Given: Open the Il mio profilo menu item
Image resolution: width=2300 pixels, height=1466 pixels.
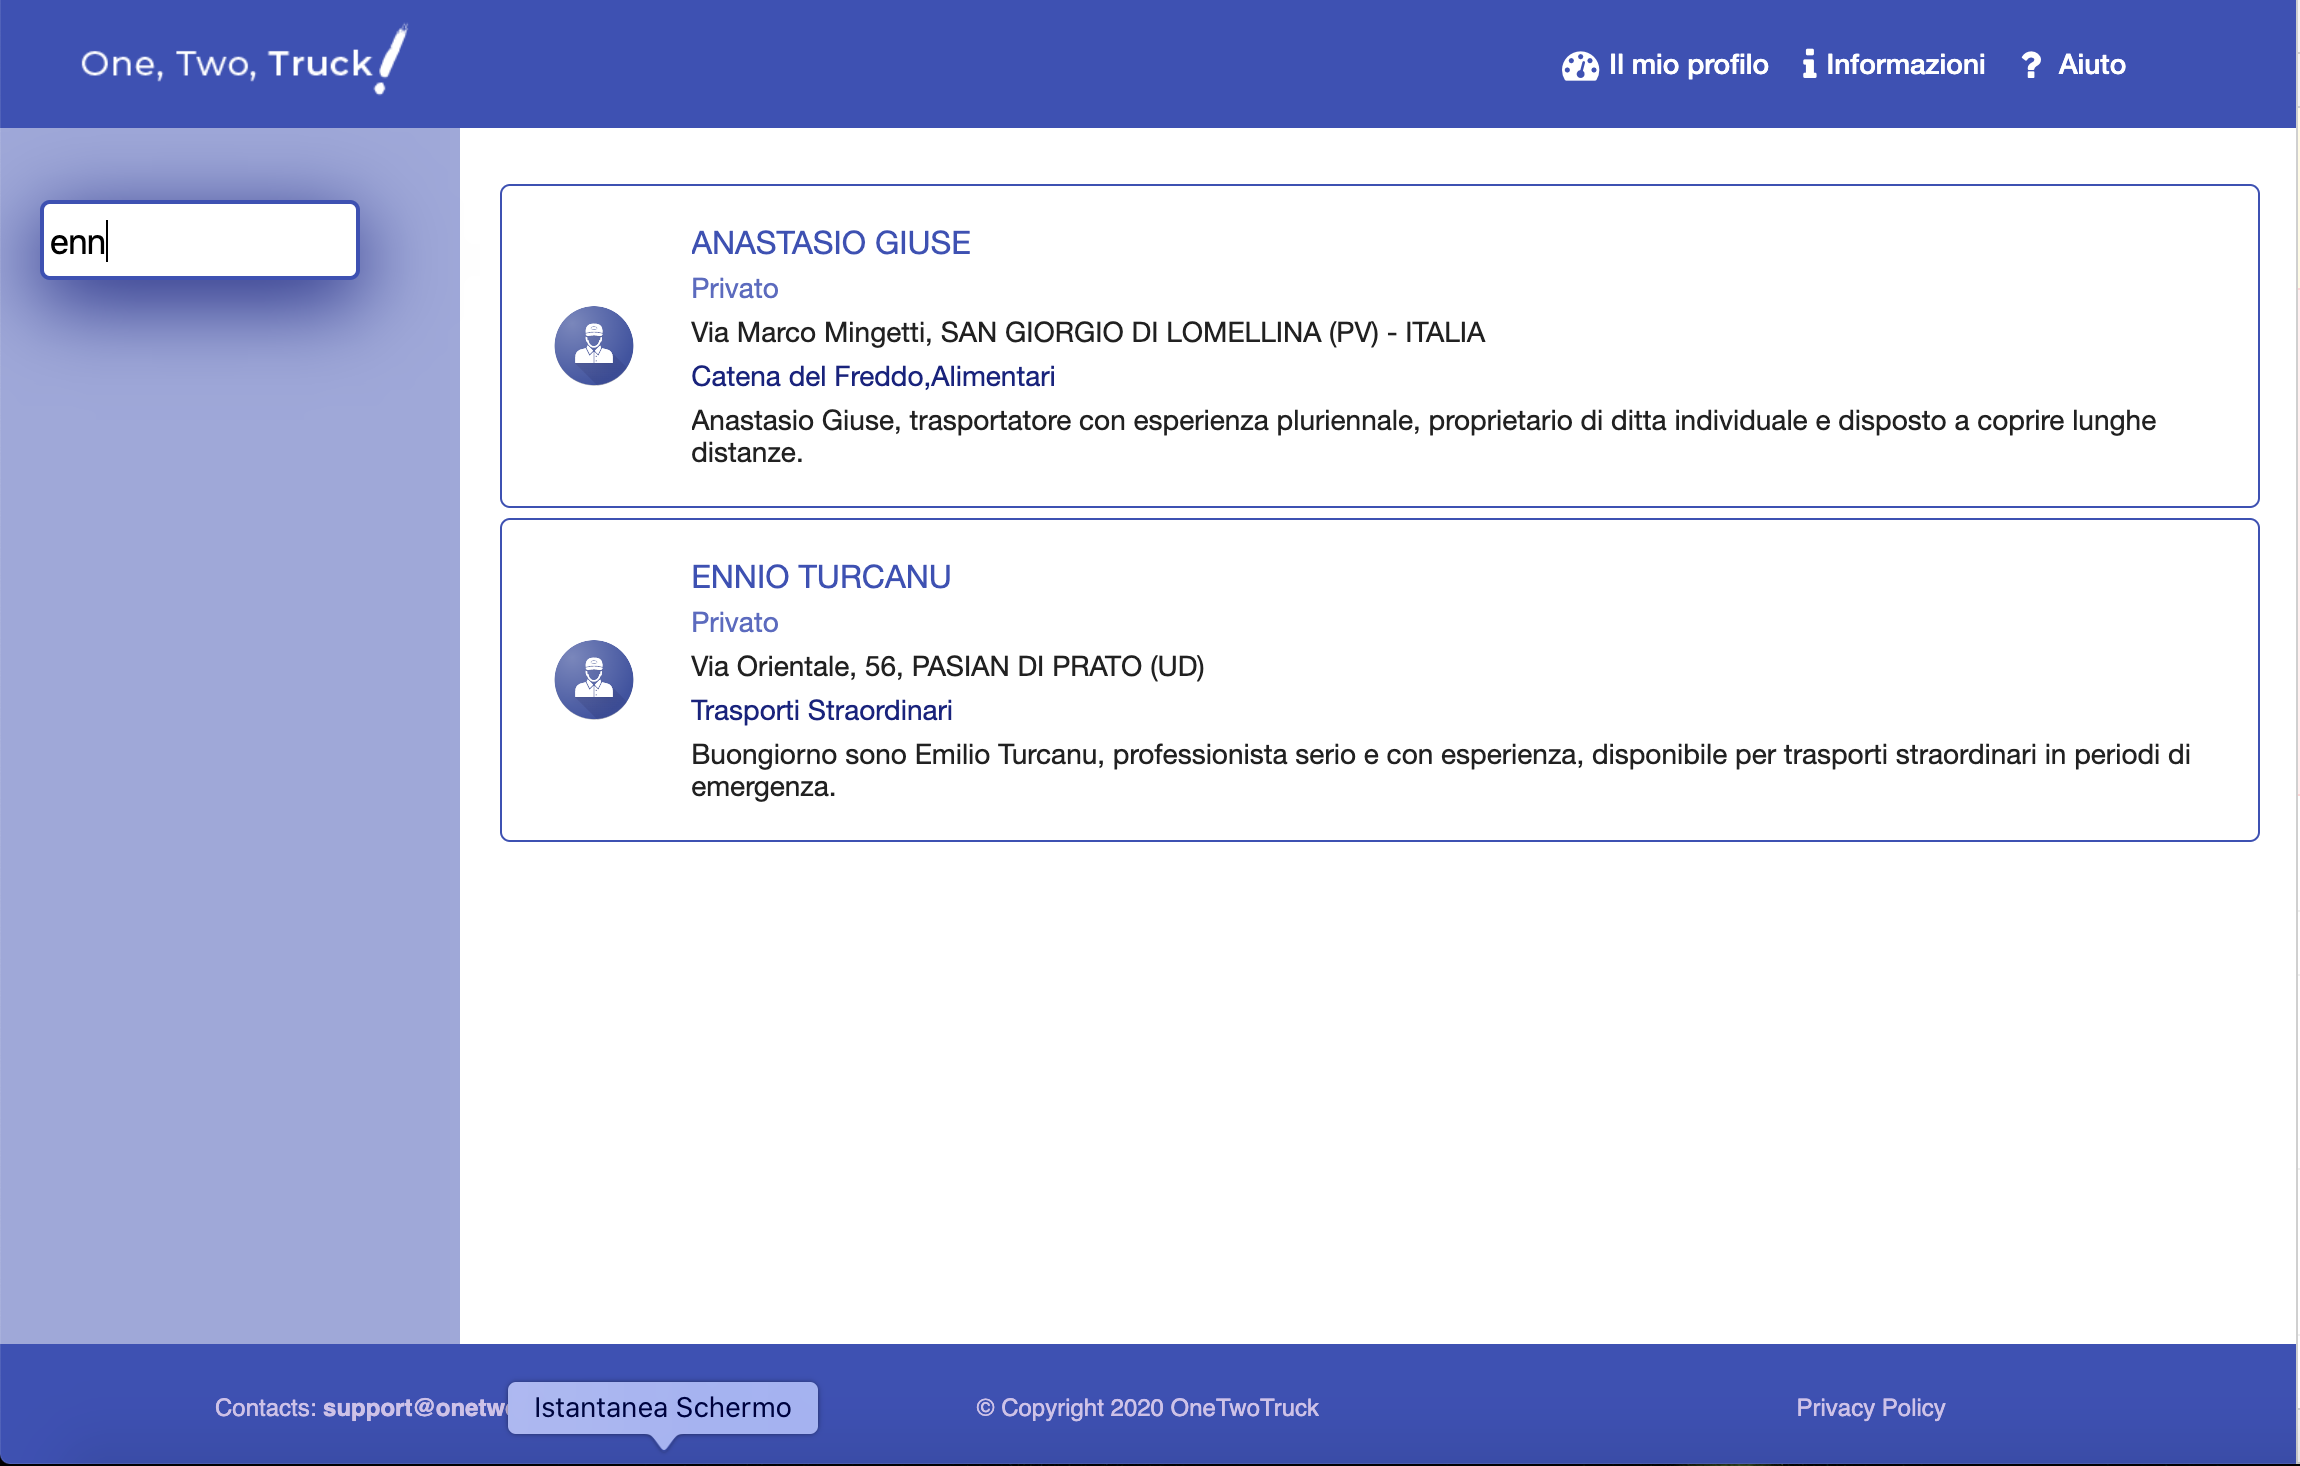Looking at the screenshot, I should pos(1688,65).
